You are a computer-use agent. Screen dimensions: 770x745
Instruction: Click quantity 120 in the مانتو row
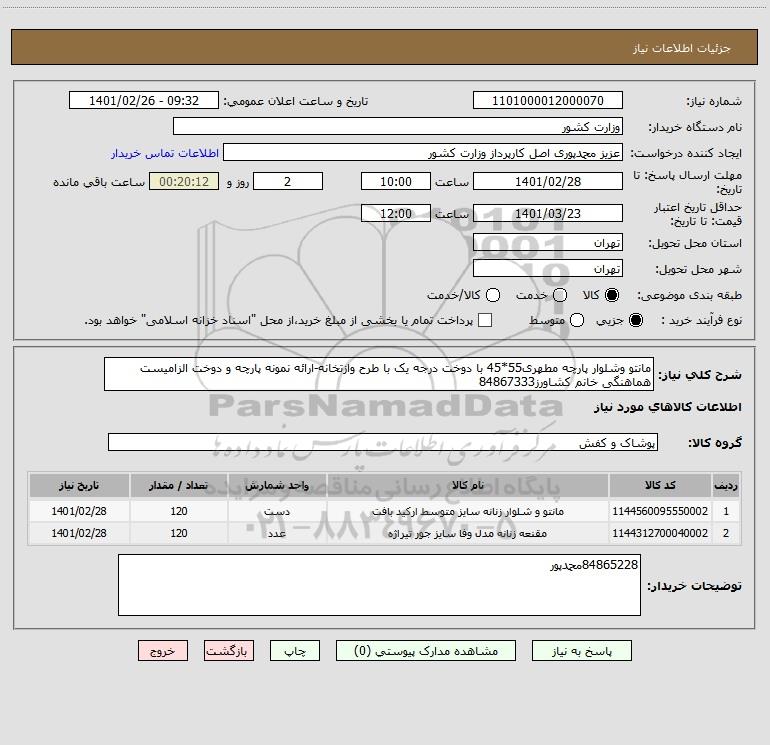(179, 511)
